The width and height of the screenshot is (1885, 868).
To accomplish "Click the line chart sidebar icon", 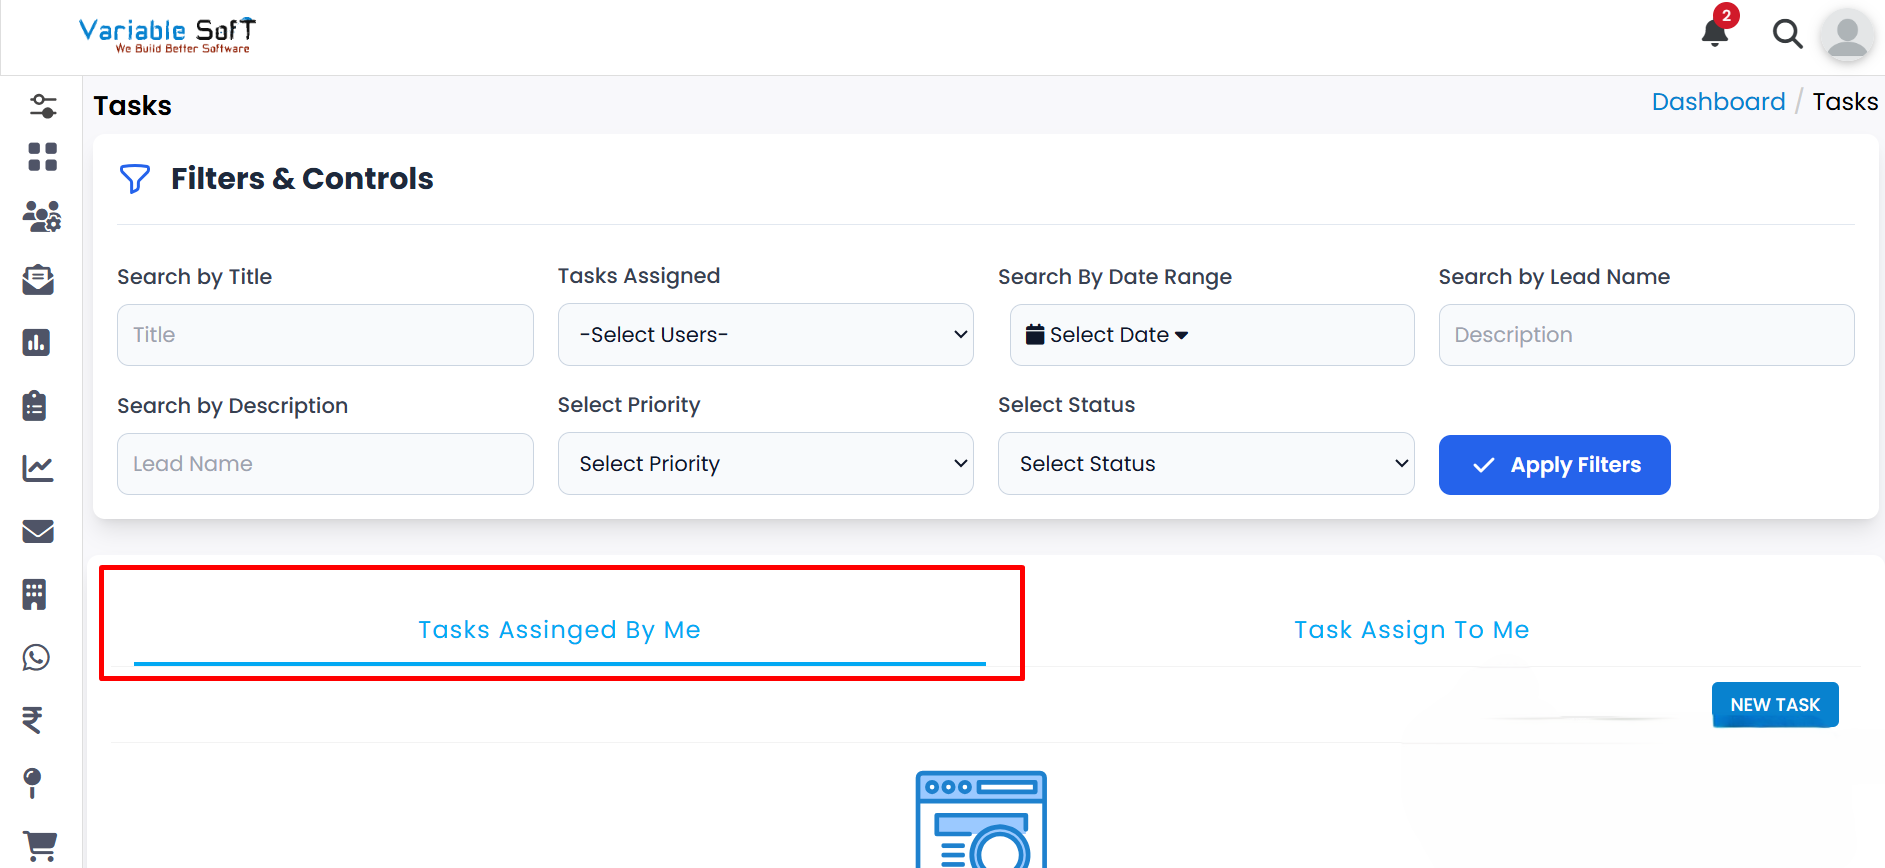I will [38, 468].
